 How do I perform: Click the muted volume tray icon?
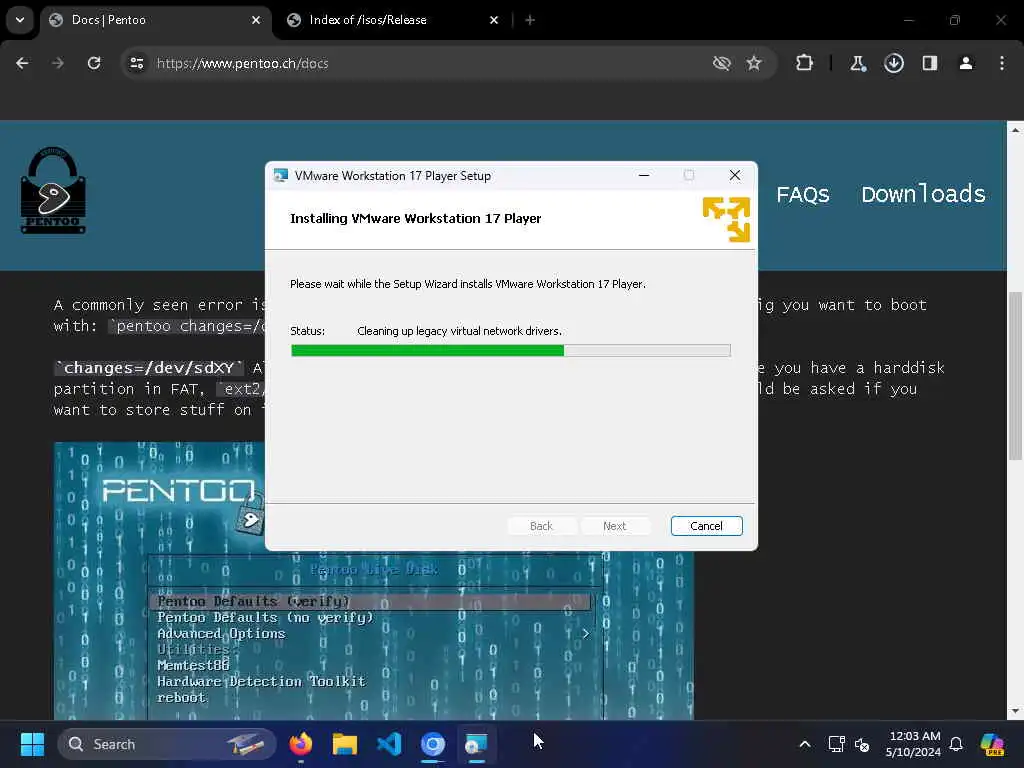pos(862,744)
